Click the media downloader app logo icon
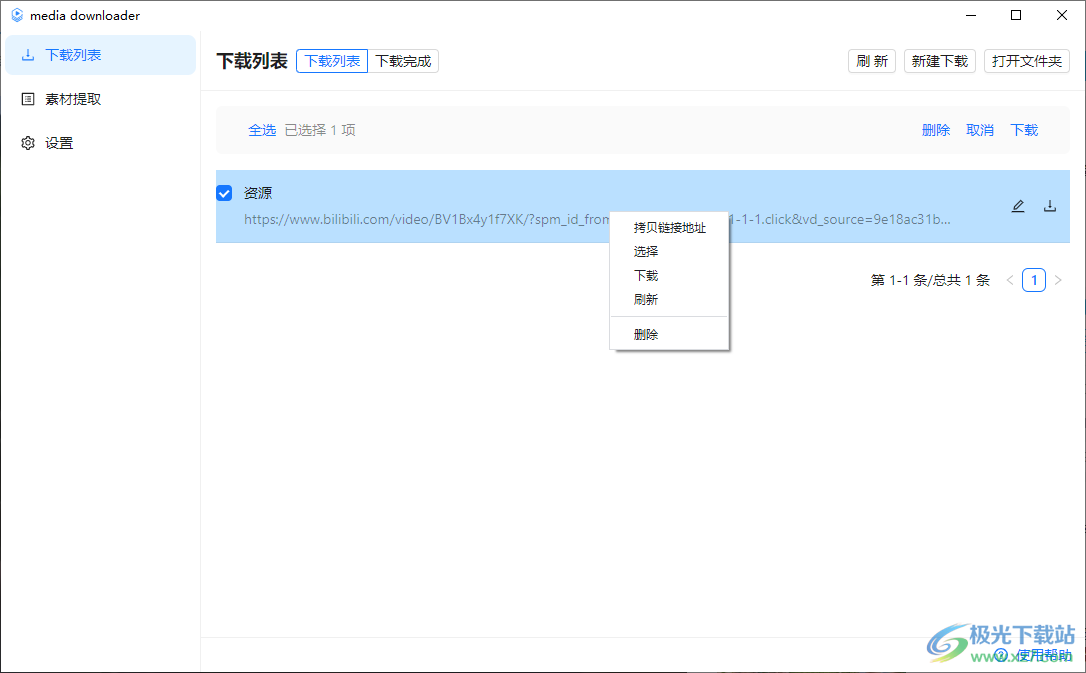This screenshot has height=673, width=1086. tap(17, 15)
